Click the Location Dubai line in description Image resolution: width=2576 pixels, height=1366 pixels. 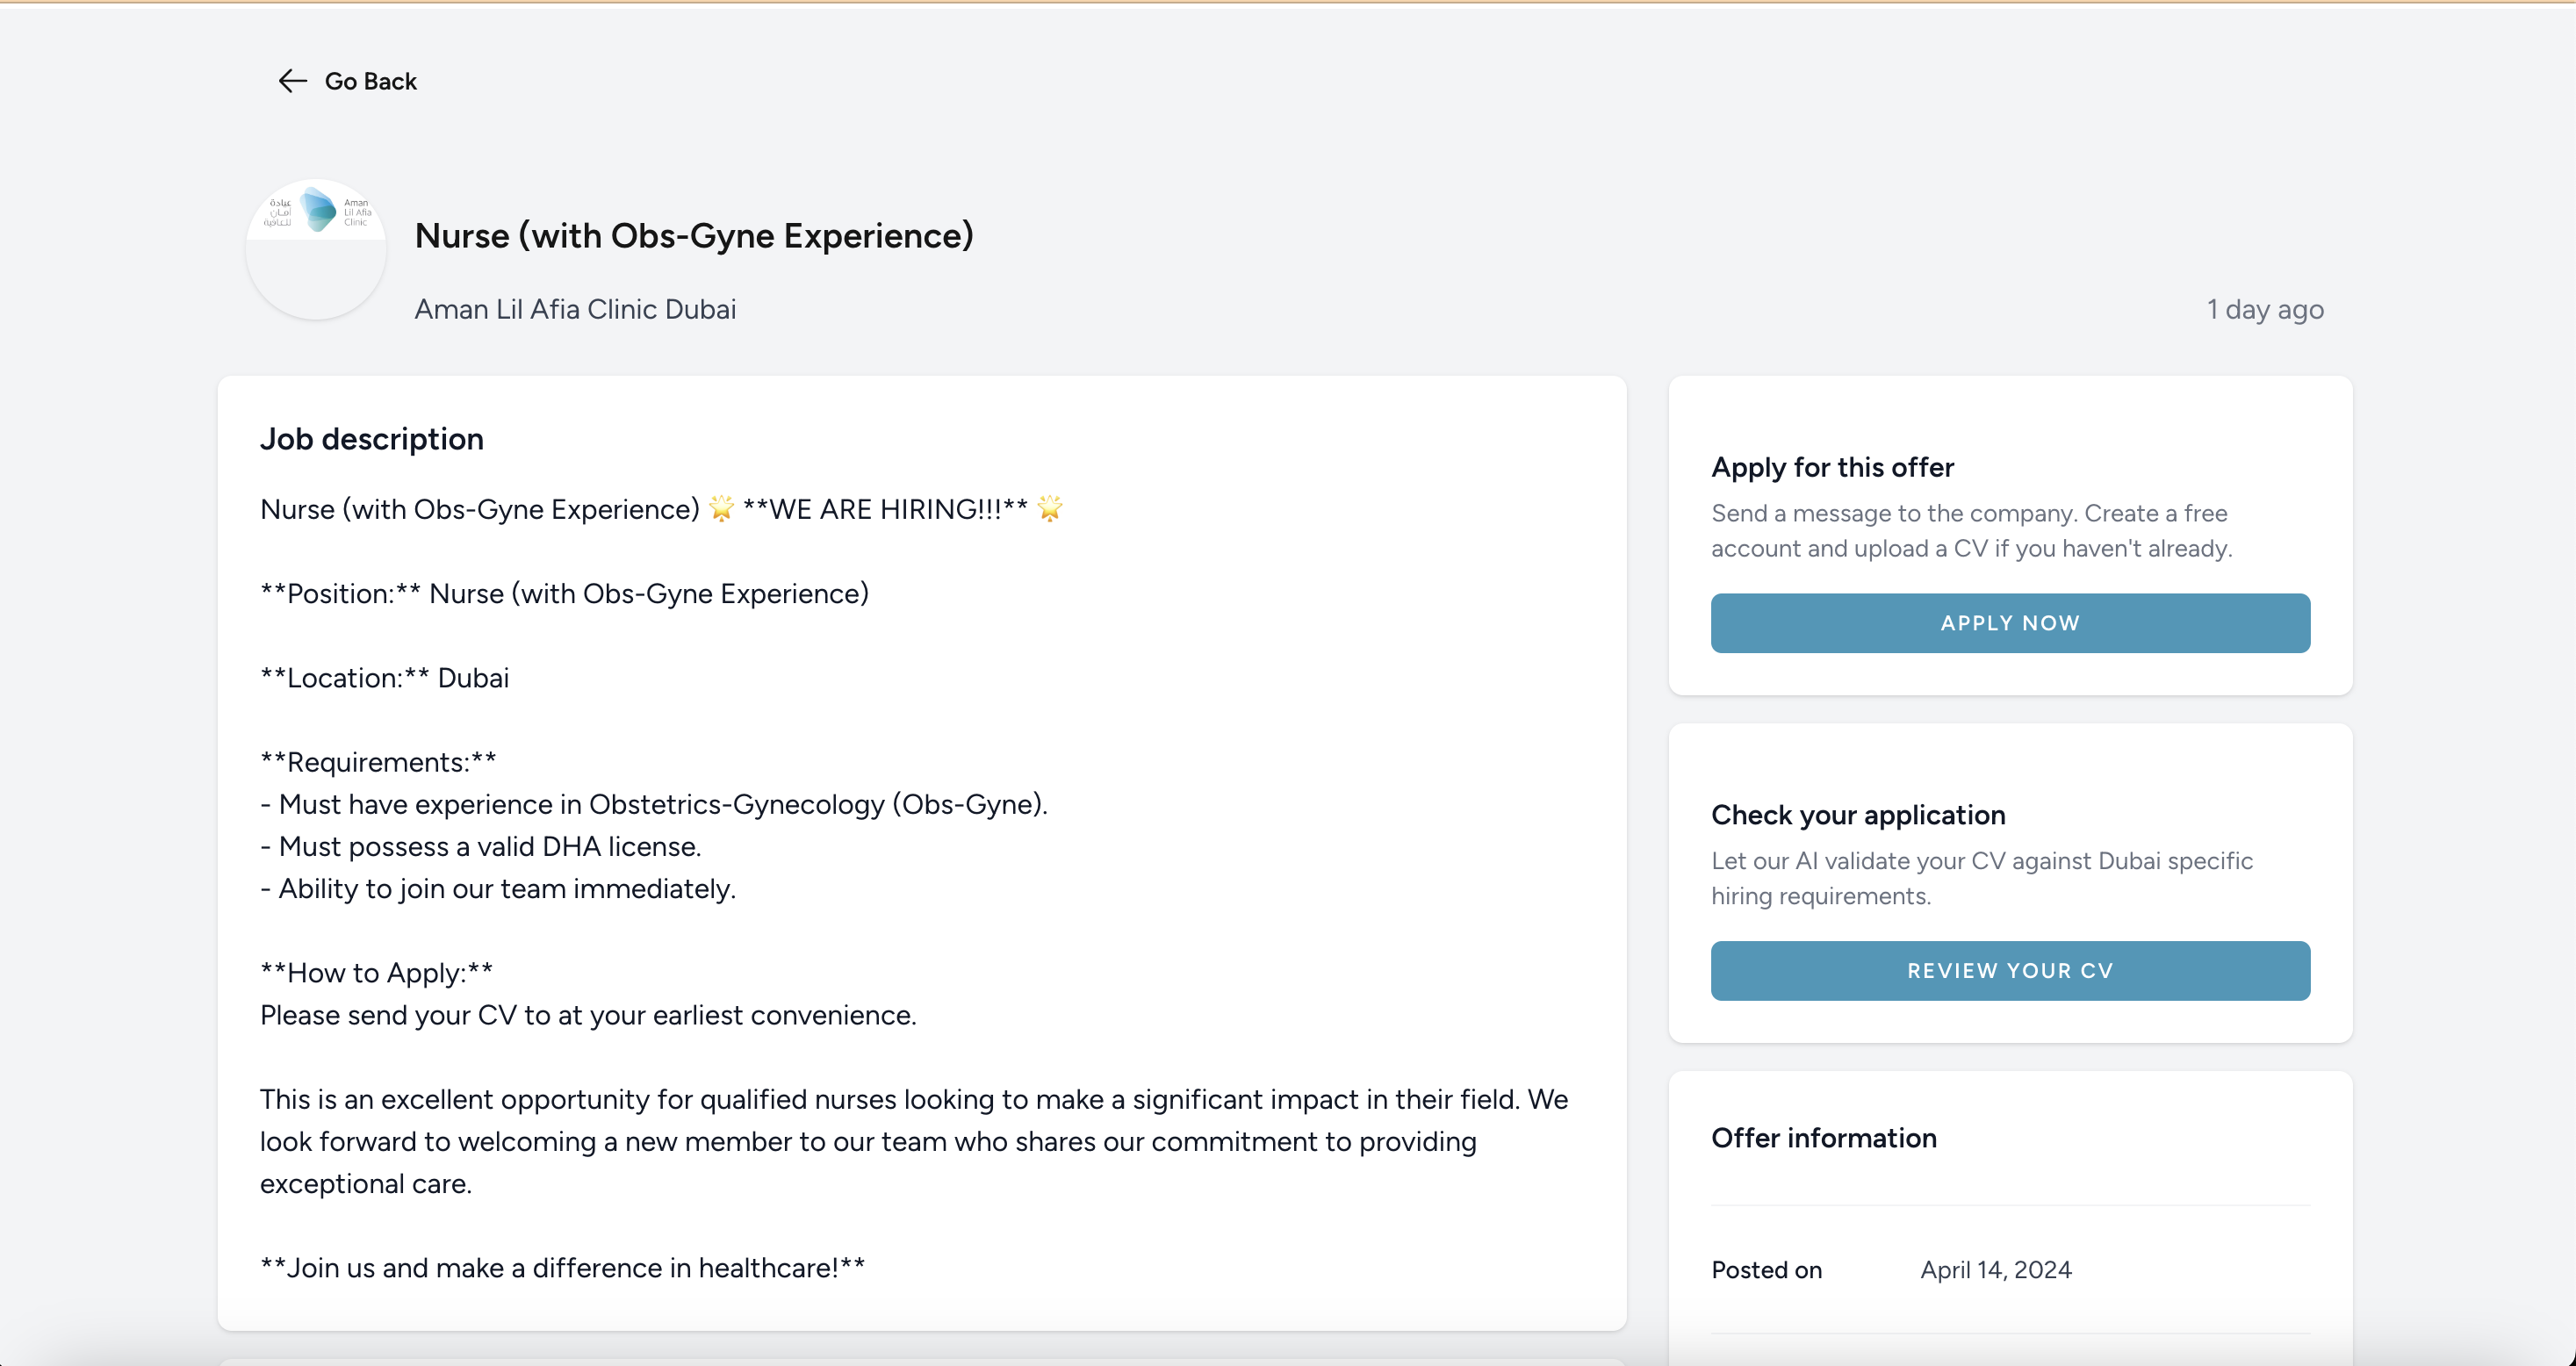[x=384, y=678]
